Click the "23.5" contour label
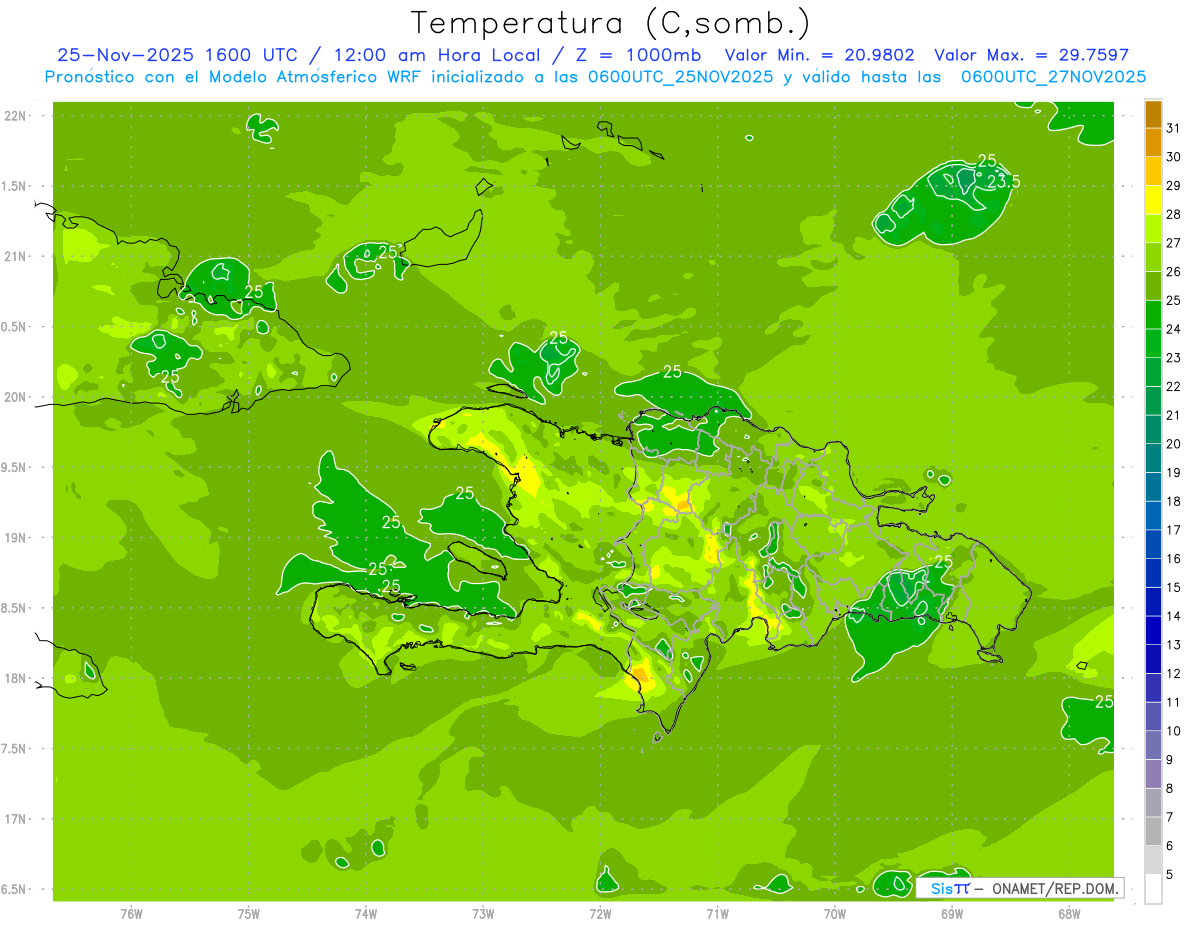This screenshot has width=1200, height=927. 1003,182
